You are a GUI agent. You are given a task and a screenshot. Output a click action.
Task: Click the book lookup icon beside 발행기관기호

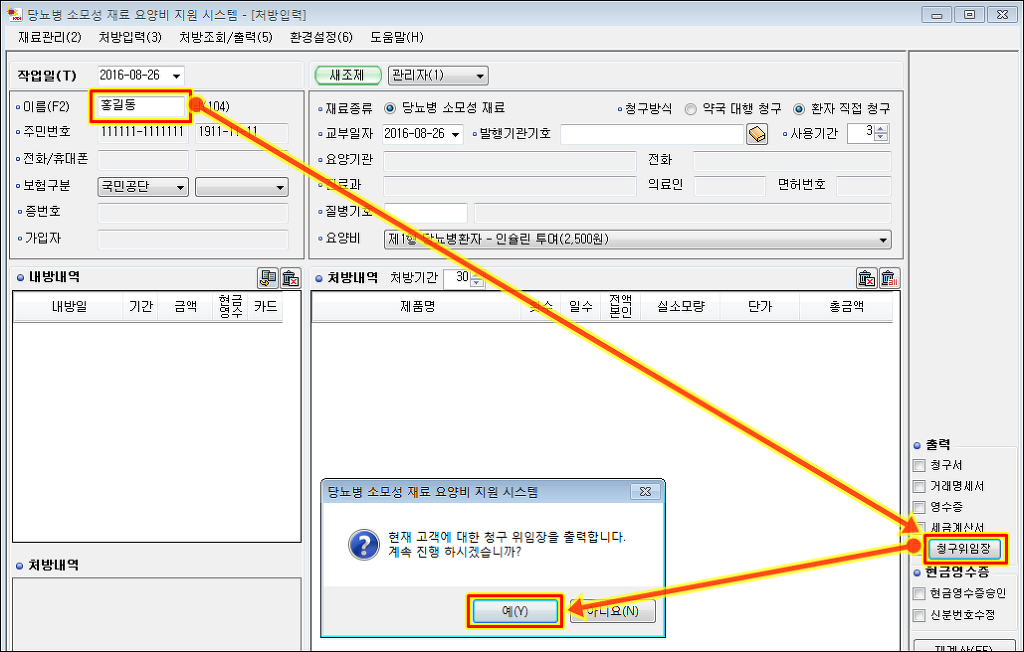(756, 134)
